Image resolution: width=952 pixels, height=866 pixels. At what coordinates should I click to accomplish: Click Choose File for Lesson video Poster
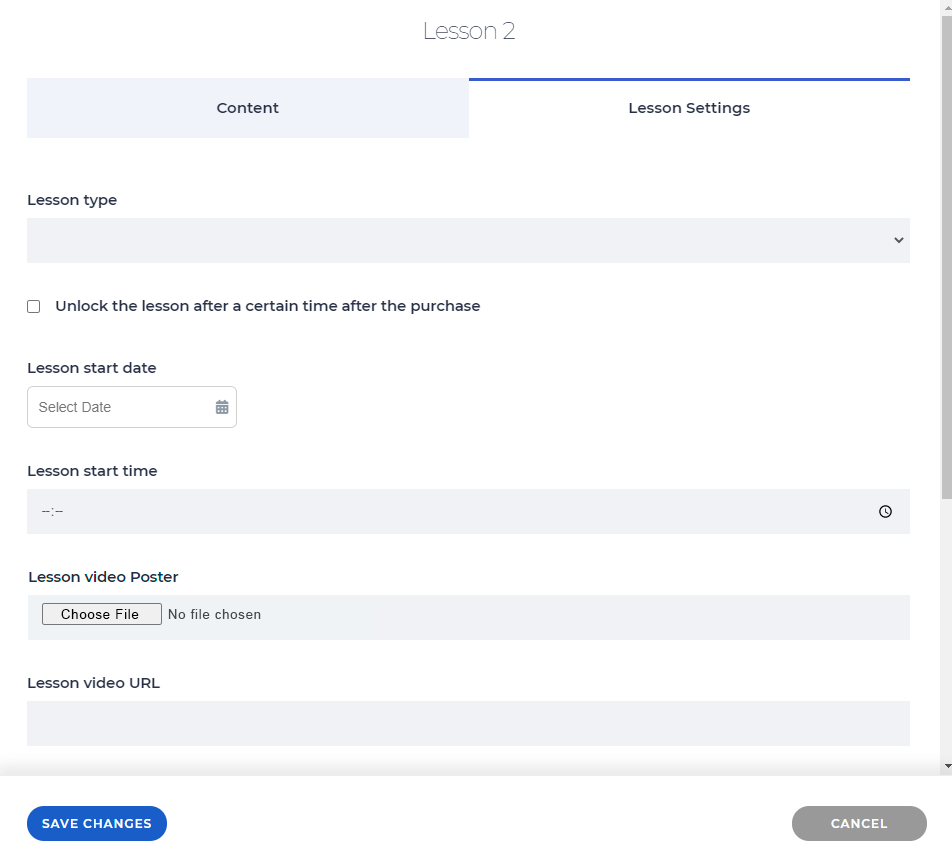coord(101,614)
